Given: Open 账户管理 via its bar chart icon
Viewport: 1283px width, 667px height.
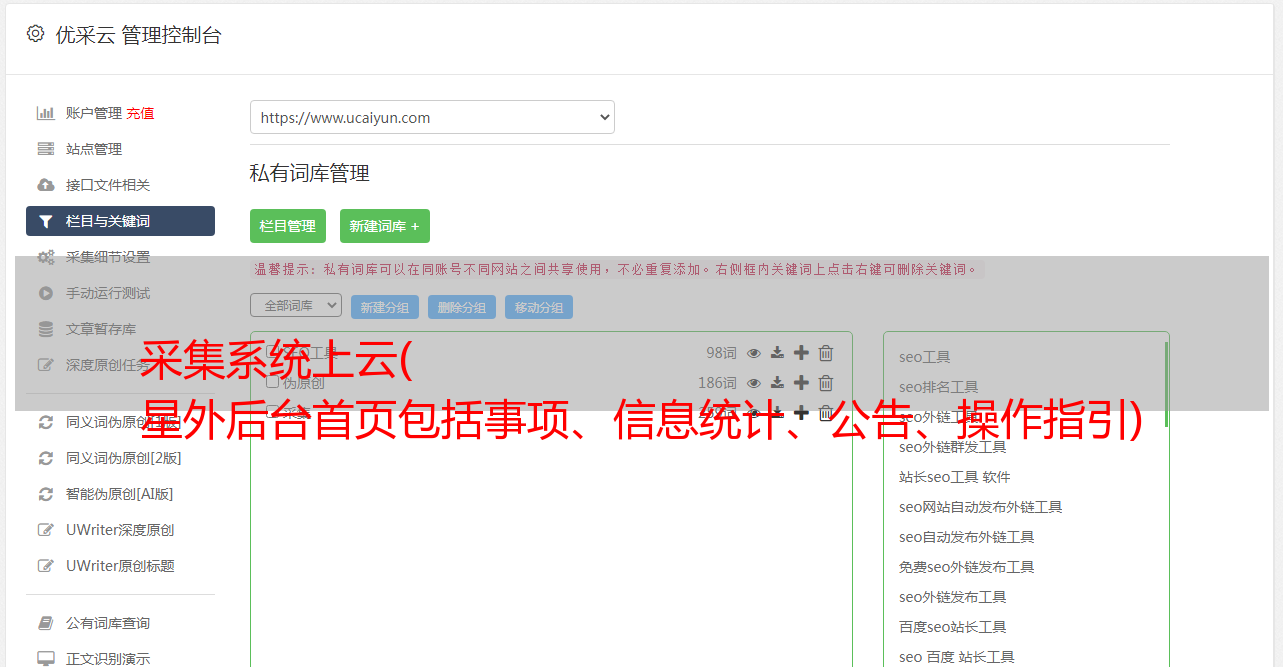Looking at the screenshot, I should coord(46,113).
